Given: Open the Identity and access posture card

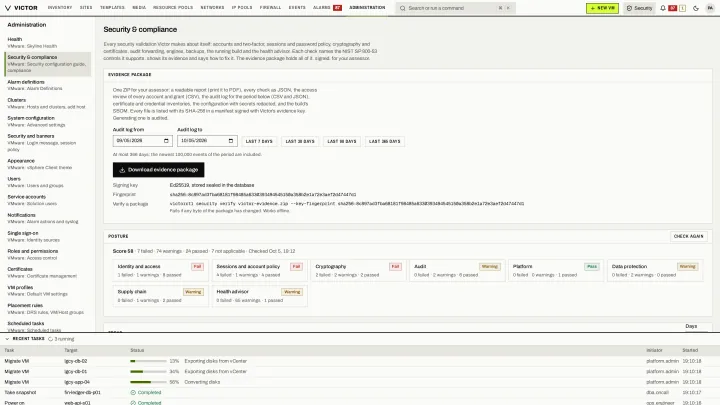Looking at the screenshot, I should pos(161,270).
